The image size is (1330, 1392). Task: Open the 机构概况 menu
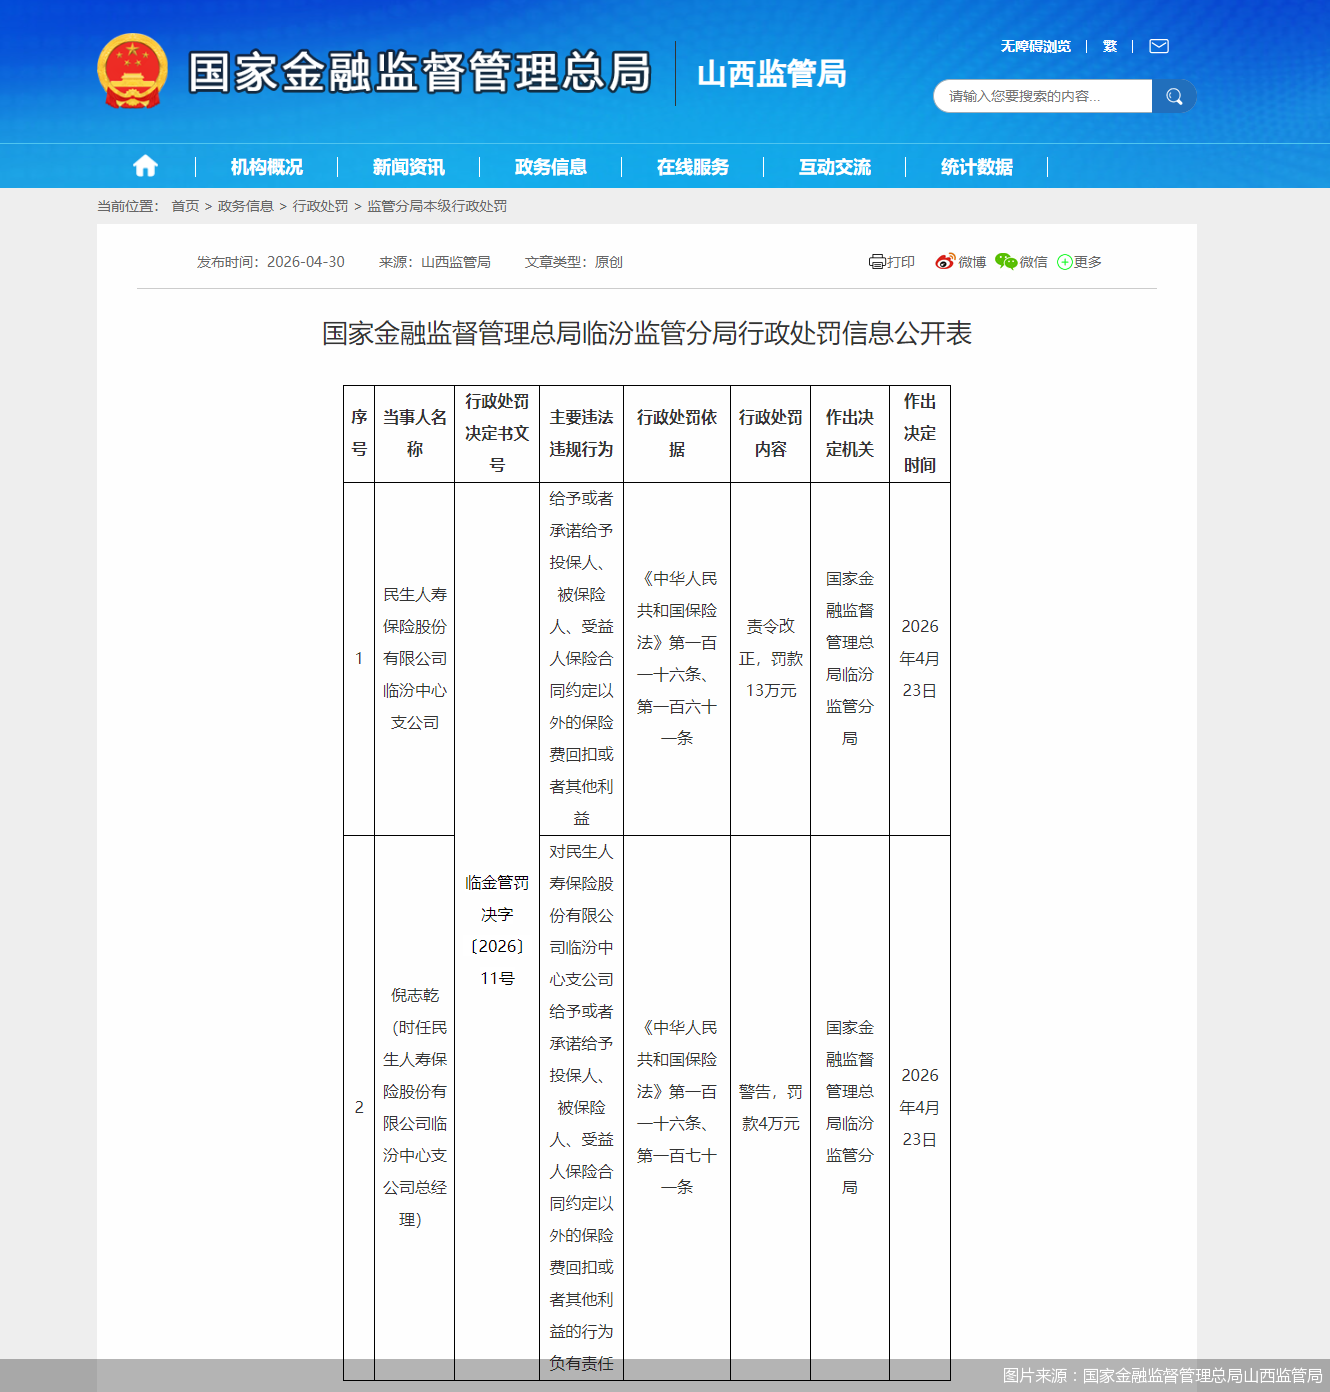point(266,167)
